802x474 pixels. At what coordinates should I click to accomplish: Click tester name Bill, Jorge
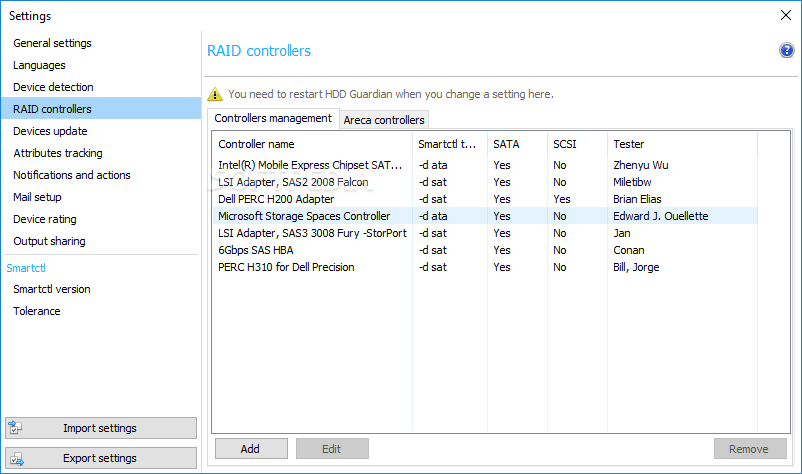click(636, 267)
